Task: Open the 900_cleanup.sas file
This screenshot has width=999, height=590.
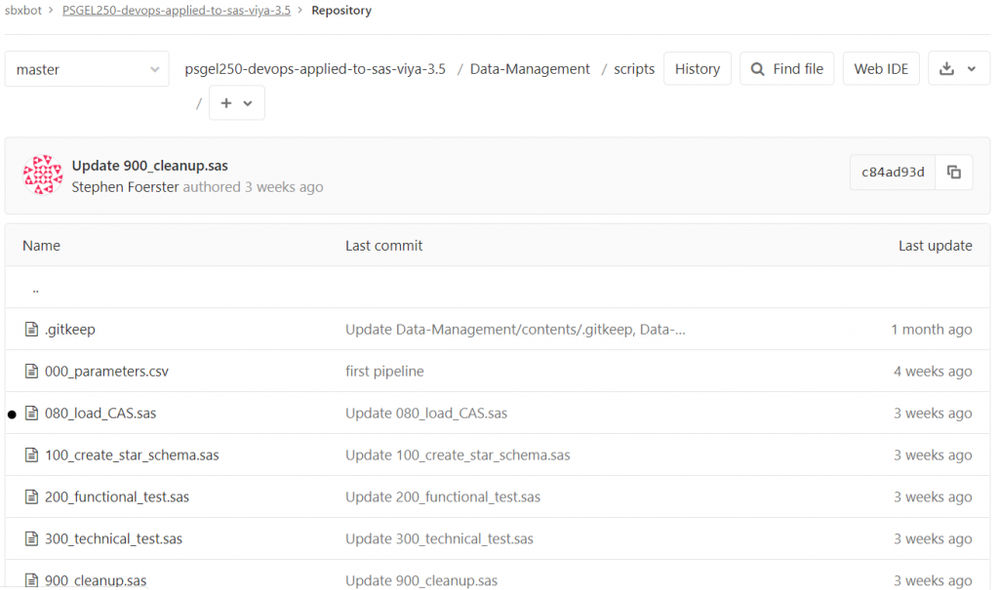Action: [95, 580]
